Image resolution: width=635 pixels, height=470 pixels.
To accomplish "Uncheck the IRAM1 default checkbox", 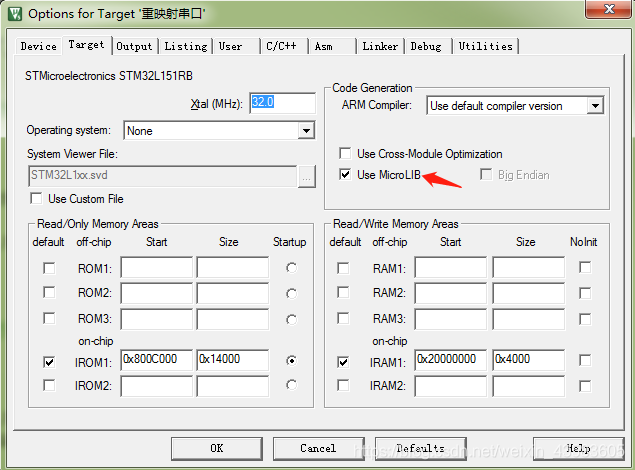I will click(343, 362).
